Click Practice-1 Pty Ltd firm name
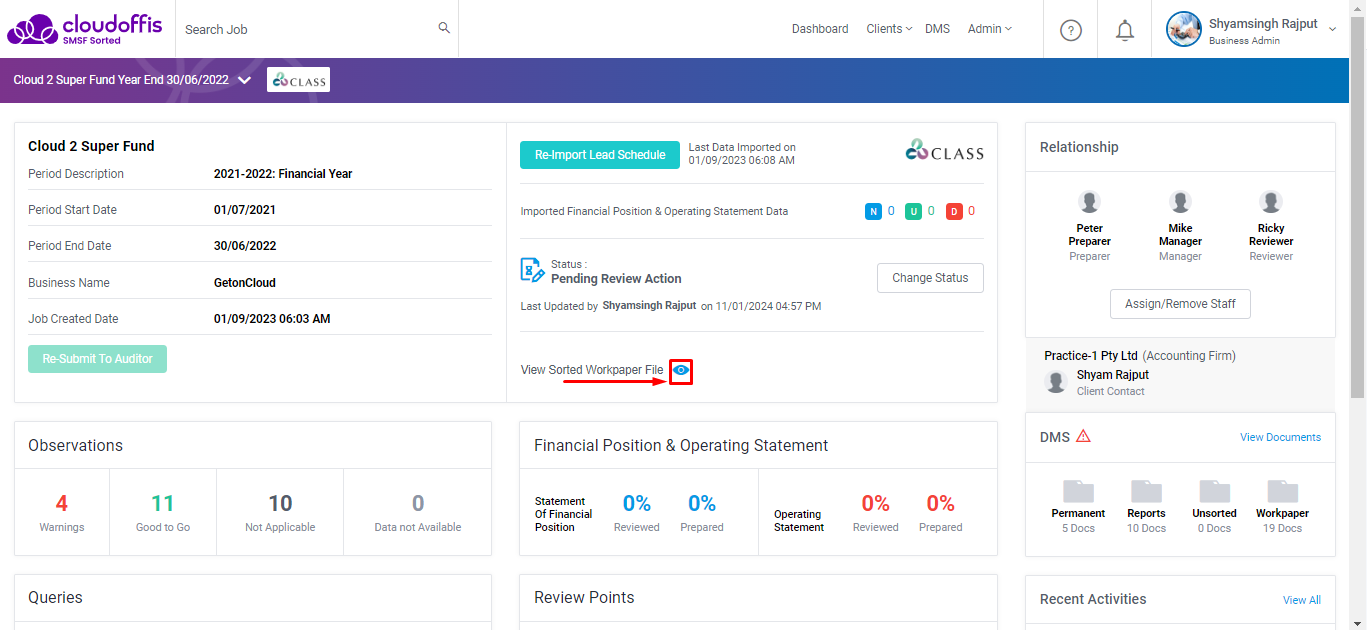 pyautogui.click(x=1091, y=356)
